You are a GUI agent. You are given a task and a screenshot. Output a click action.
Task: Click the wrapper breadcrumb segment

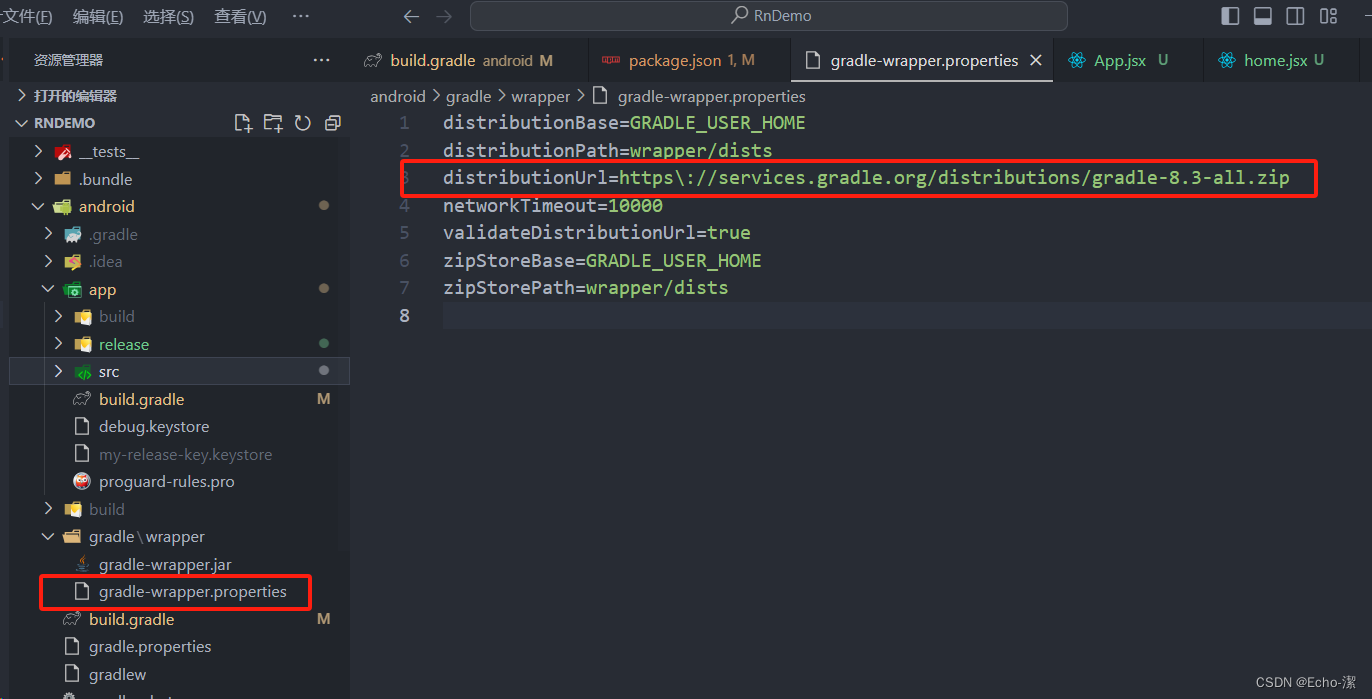pyautogui.click(x=540, y=96)
